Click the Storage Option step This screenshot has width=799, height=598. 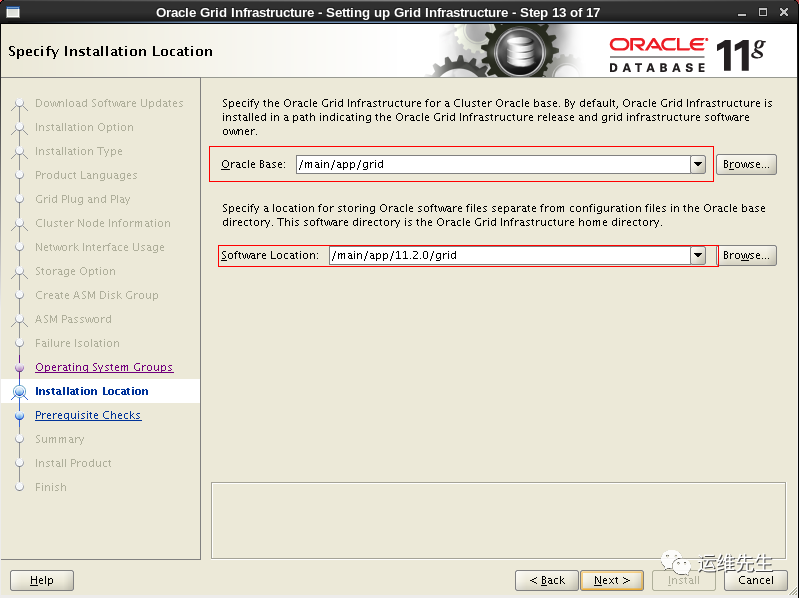tap(75, 271)
